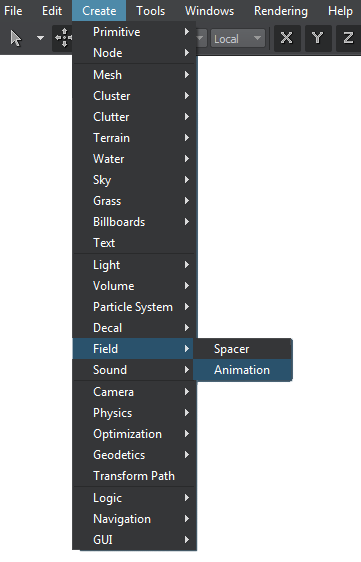This screenshot has width=361, height=562.
Task: Toggle the X axis button
Action: click(x=287, y=38)
